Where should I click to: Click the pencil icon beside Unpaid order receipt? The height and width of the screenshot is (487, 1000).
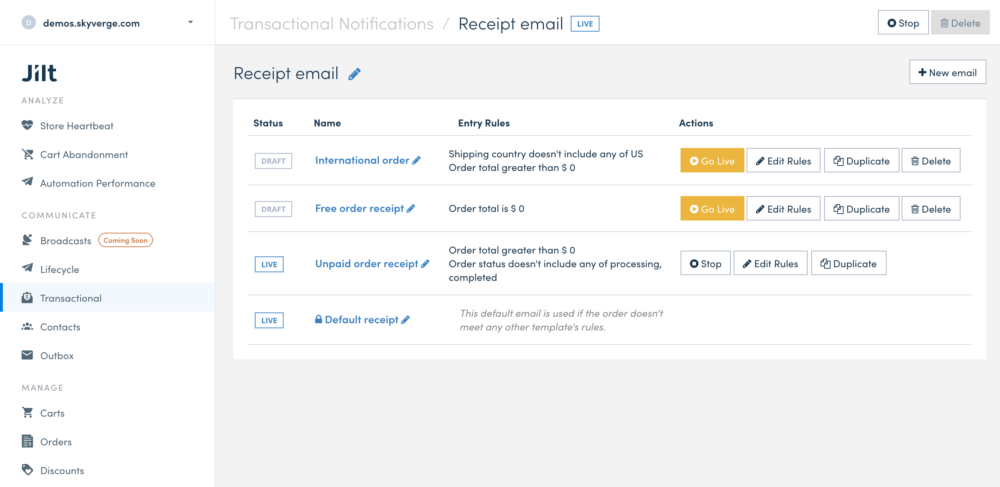point(425,264)
